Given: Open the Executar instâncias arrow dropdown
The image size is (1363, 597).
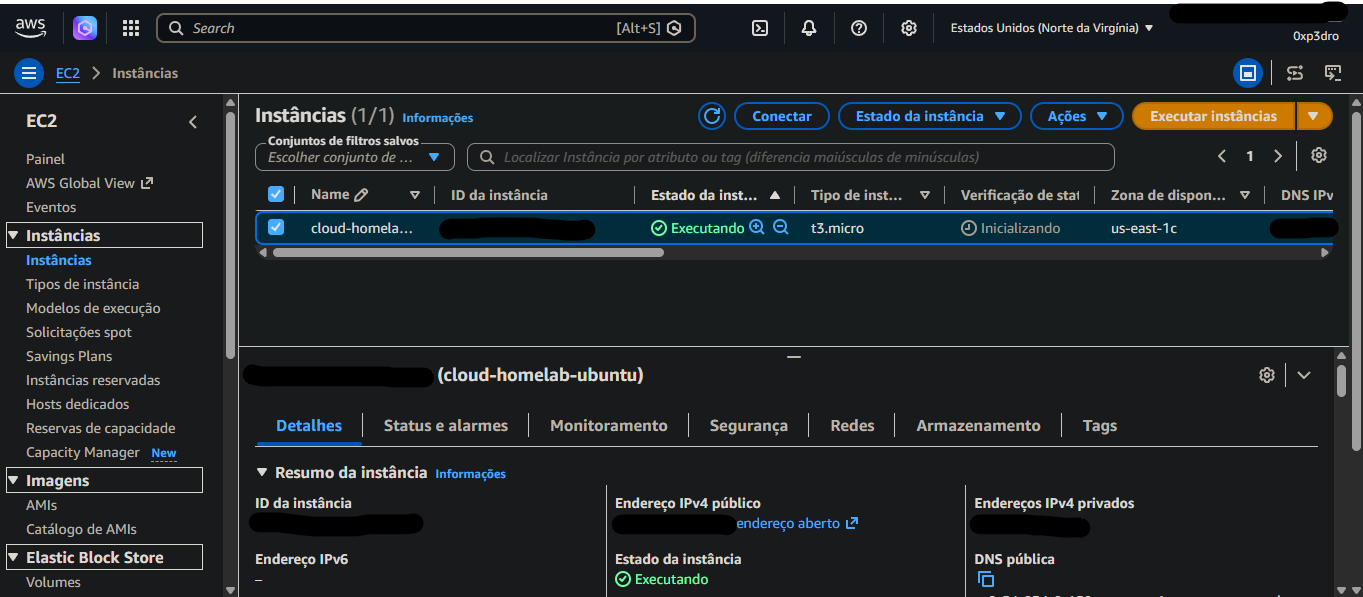Looking at the screenshot, I should [x=1314, y=116].
